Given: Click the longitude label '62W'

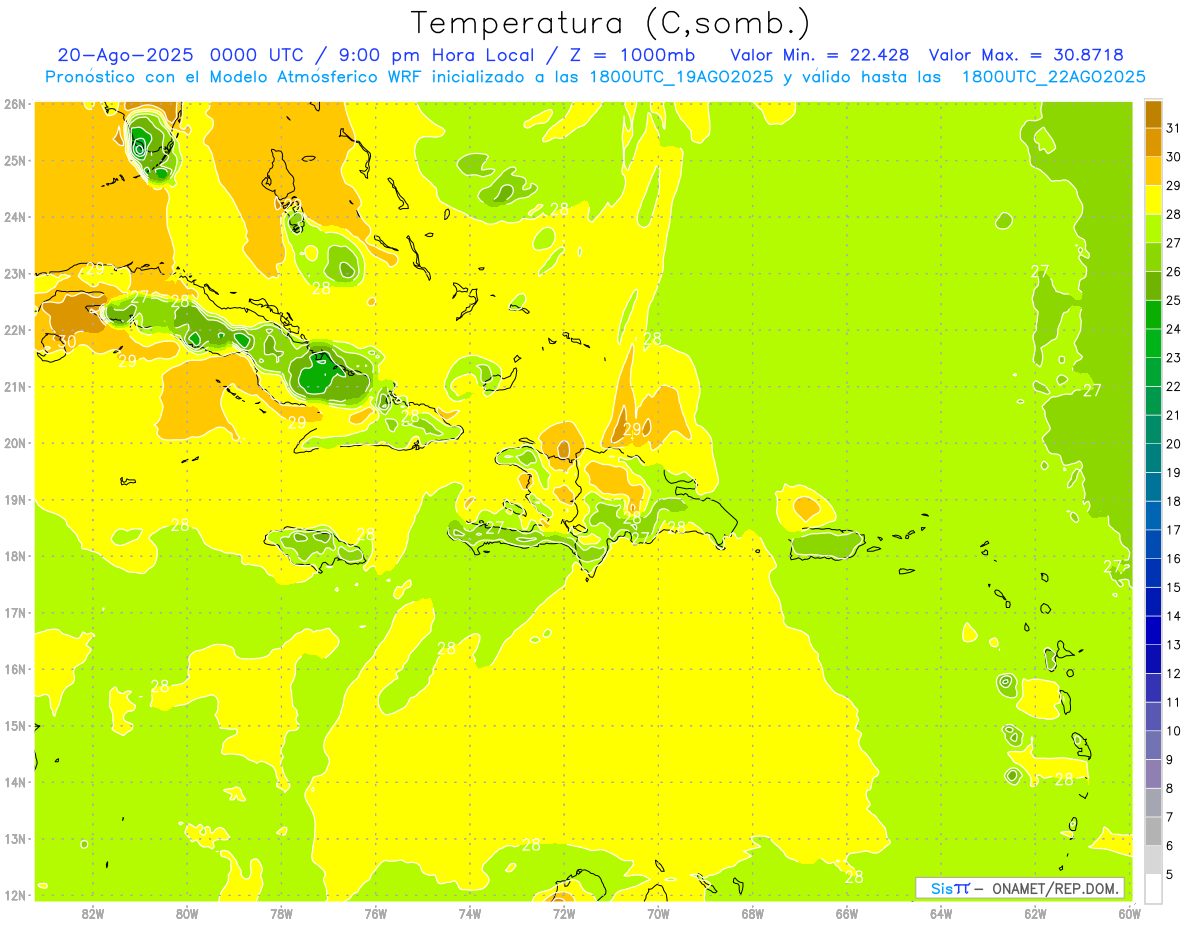Looking at the screenshot, I should (x=1035, y=913).
